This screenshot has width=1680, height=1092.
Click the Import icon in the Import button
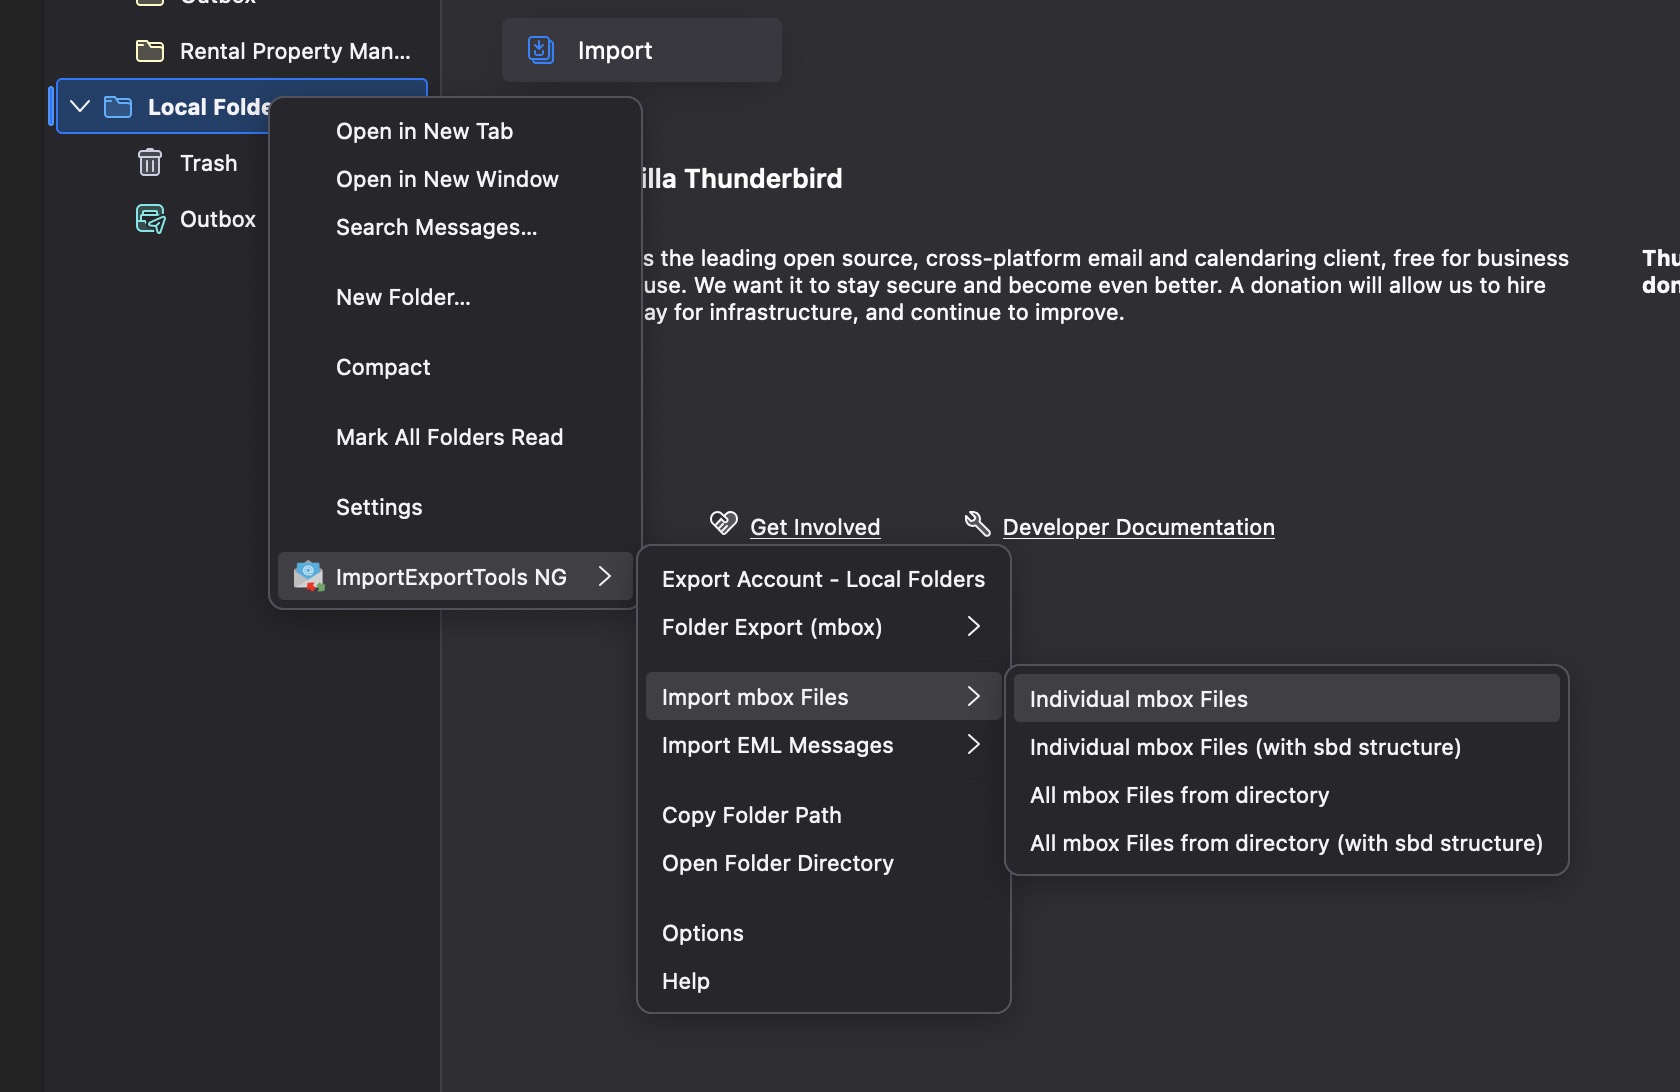coord(541,50)
